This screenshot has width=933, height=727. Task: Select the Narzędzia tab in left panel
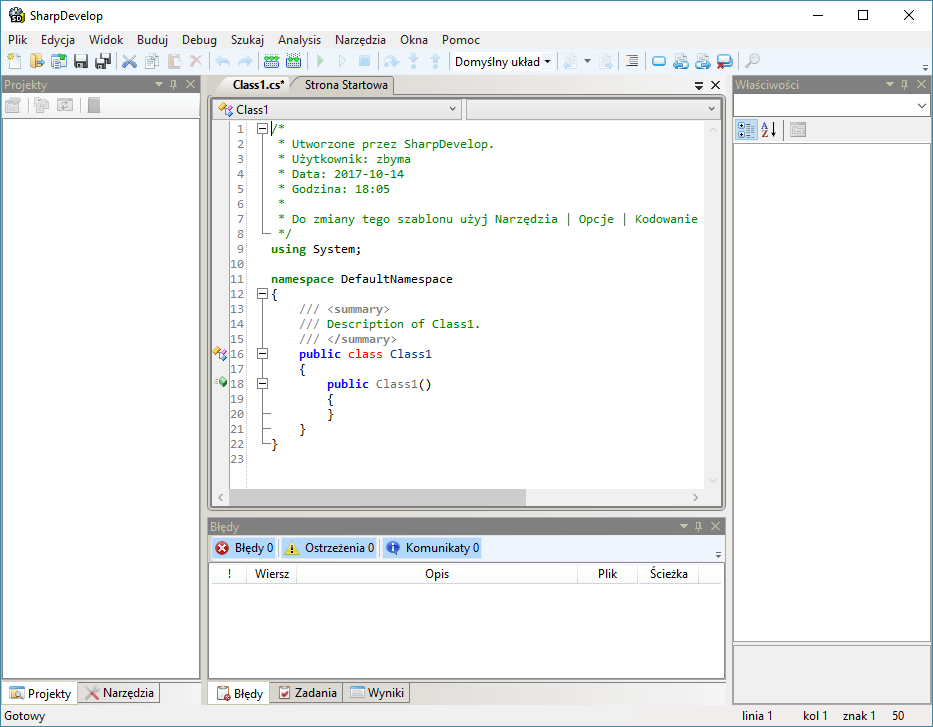119,693
